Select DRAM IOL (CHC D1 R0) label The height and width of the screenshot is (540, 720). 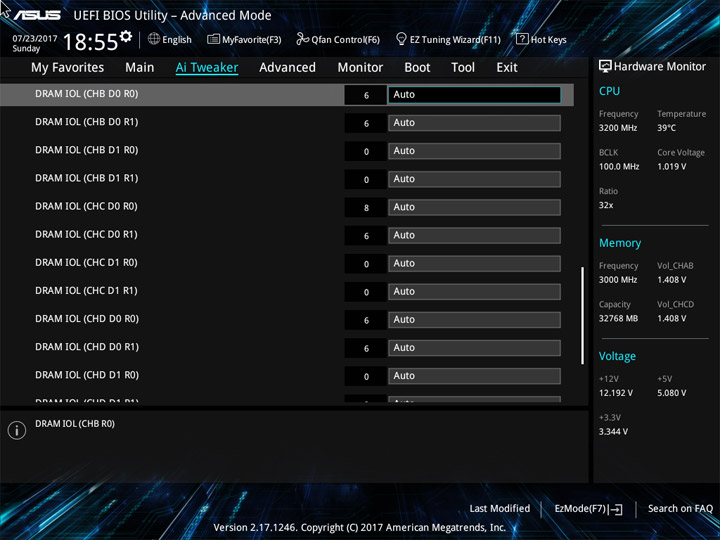pos(86,262)
